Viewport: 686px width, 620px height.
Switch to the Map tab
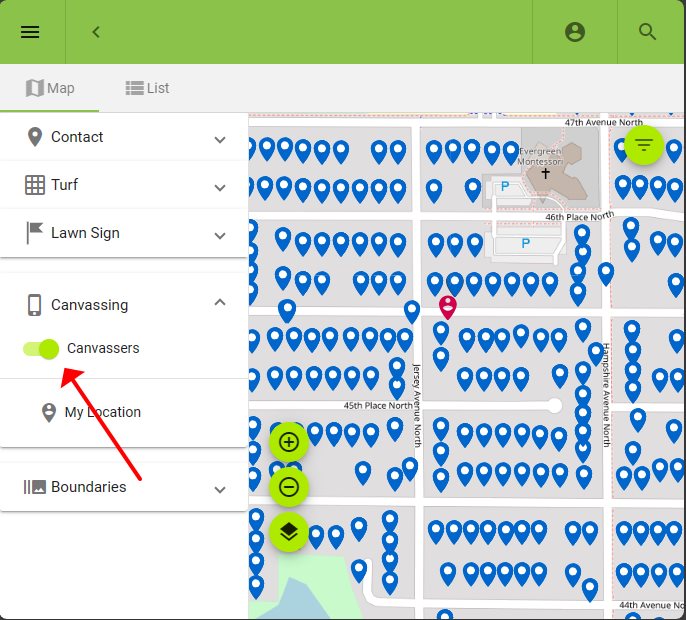coord(49,88)
